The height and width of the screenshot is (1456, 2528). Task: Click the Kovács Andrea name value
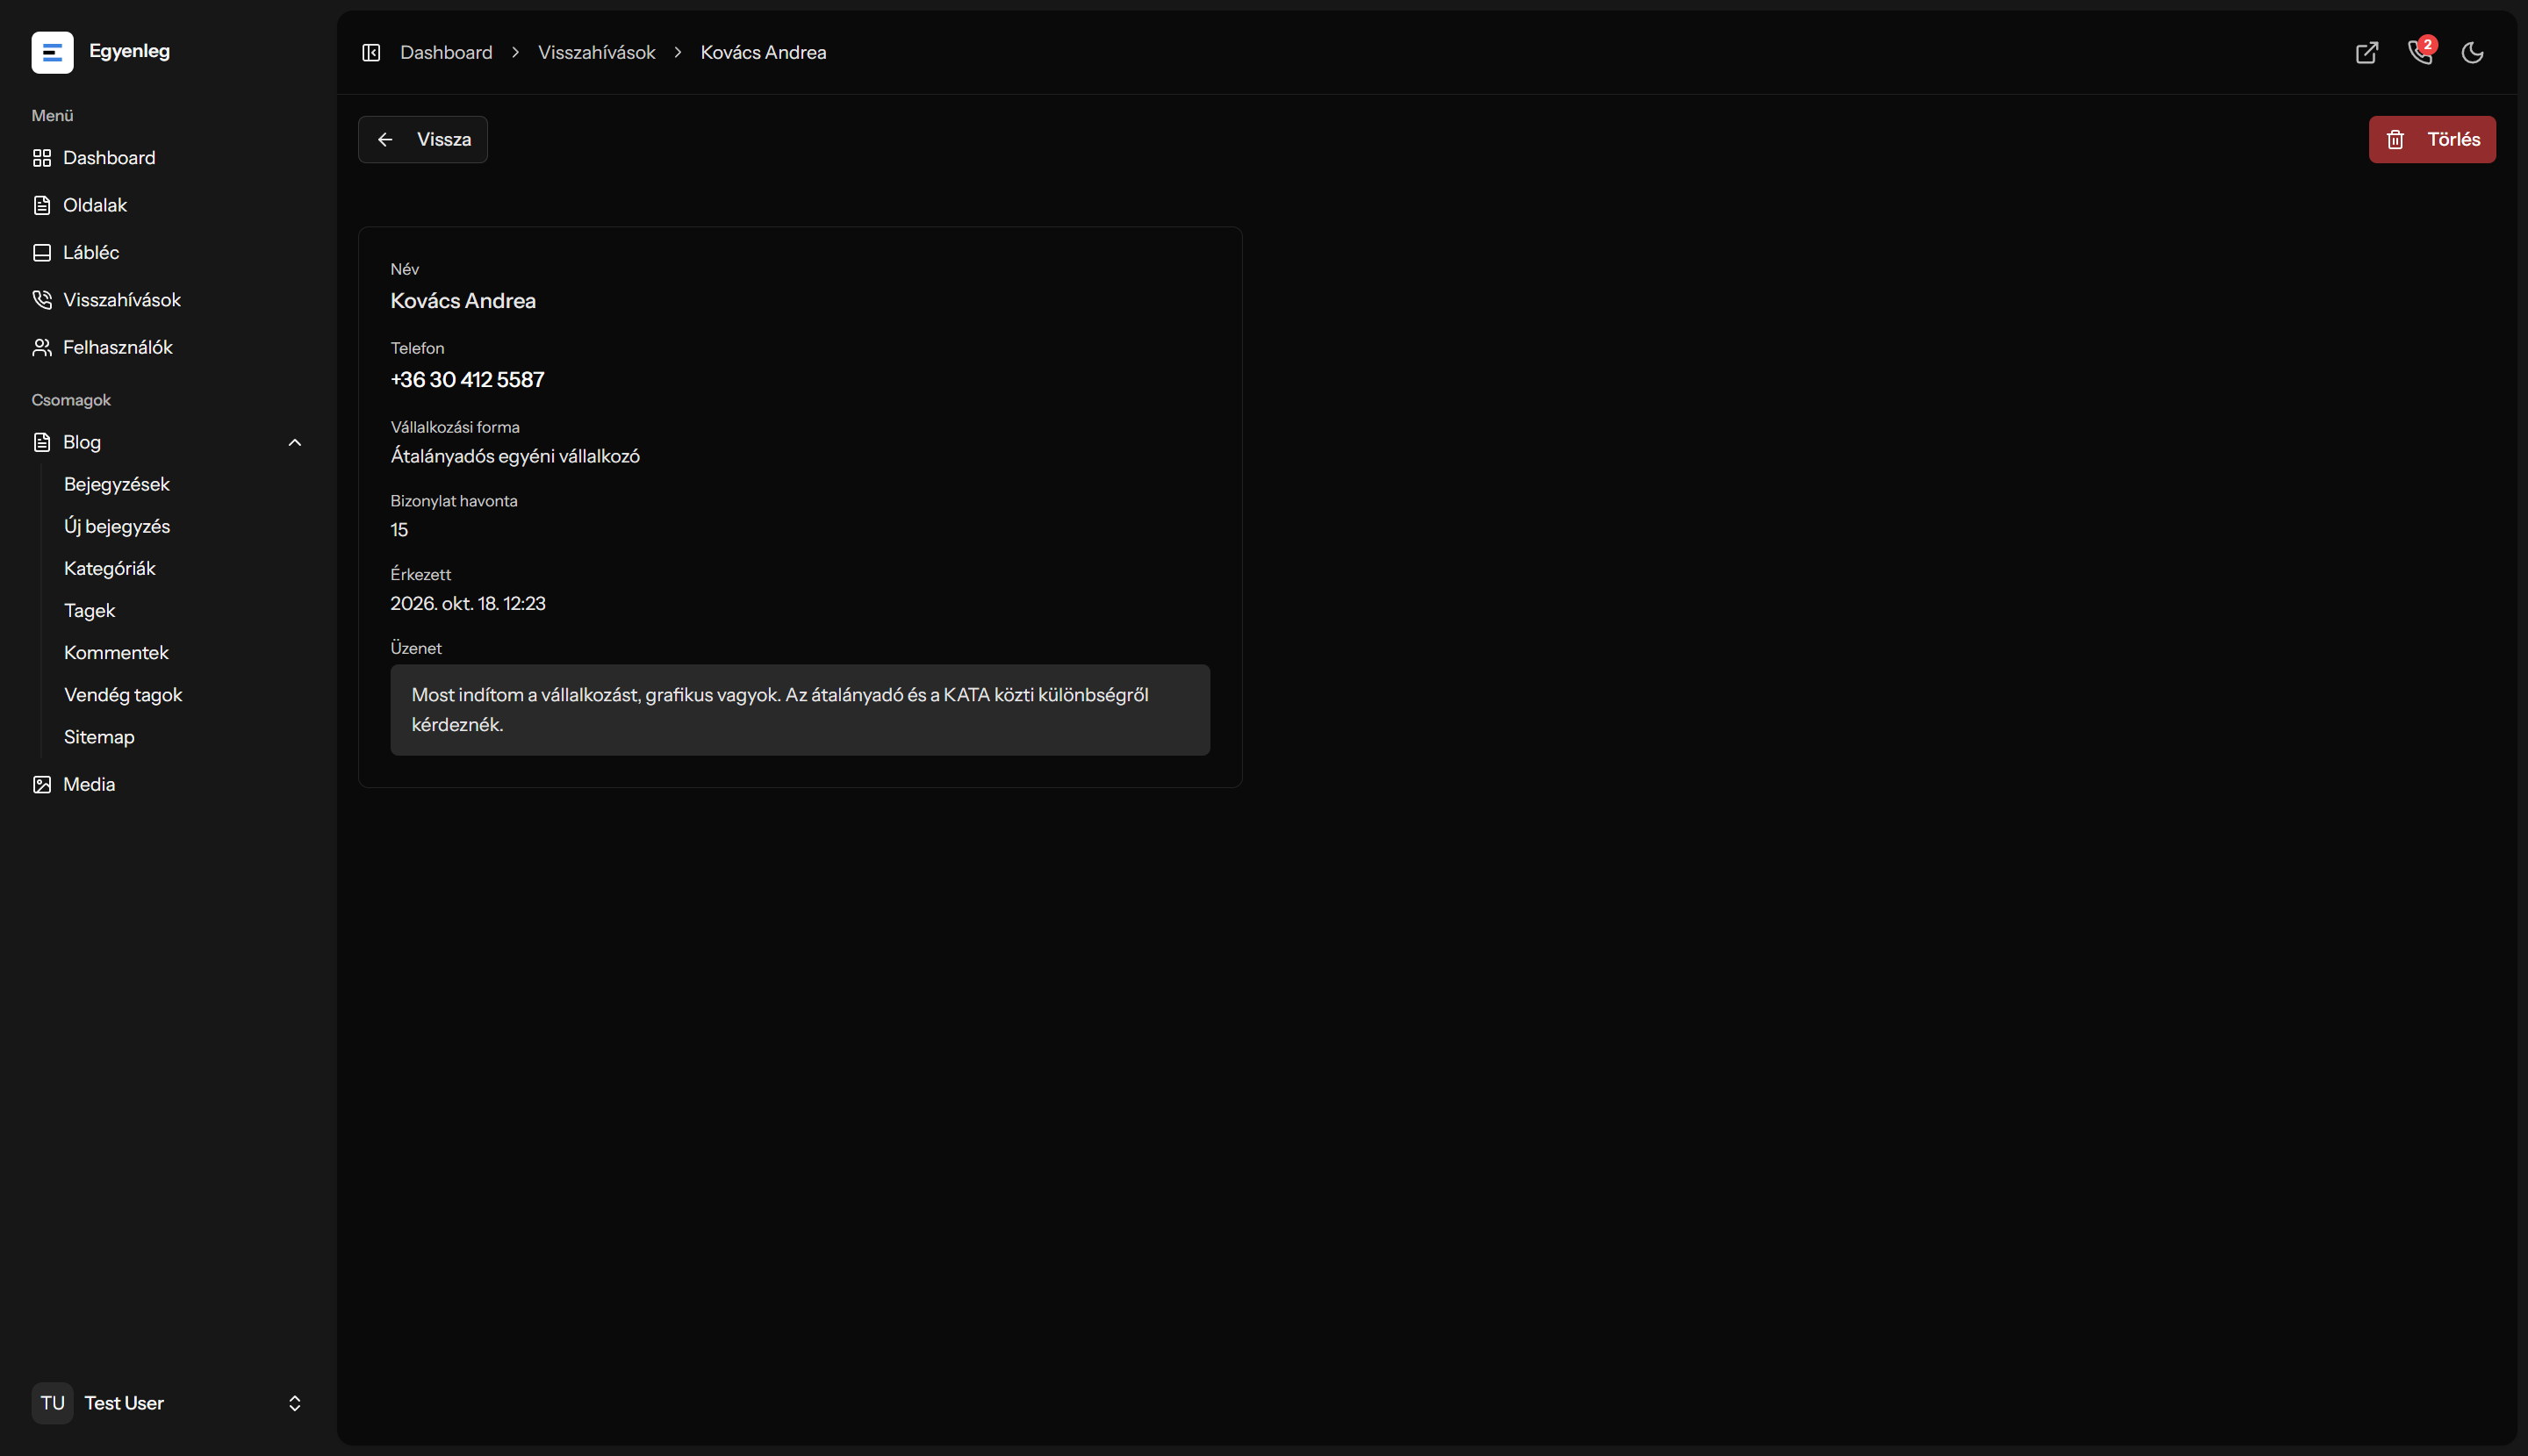[x=463, y=301]
